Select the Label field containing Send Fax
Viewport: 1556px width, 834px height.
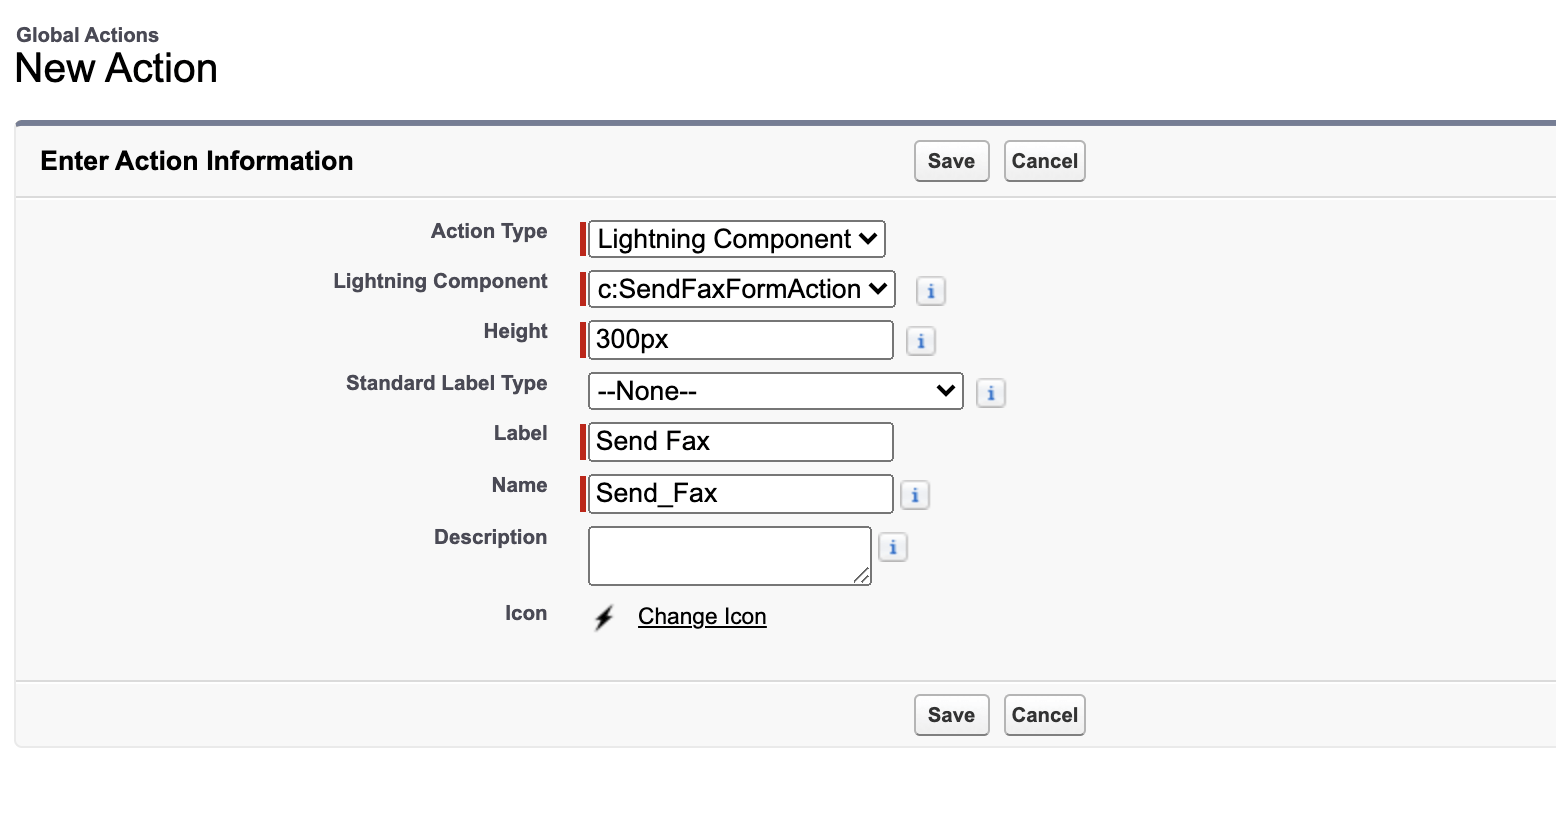(740, 441)
